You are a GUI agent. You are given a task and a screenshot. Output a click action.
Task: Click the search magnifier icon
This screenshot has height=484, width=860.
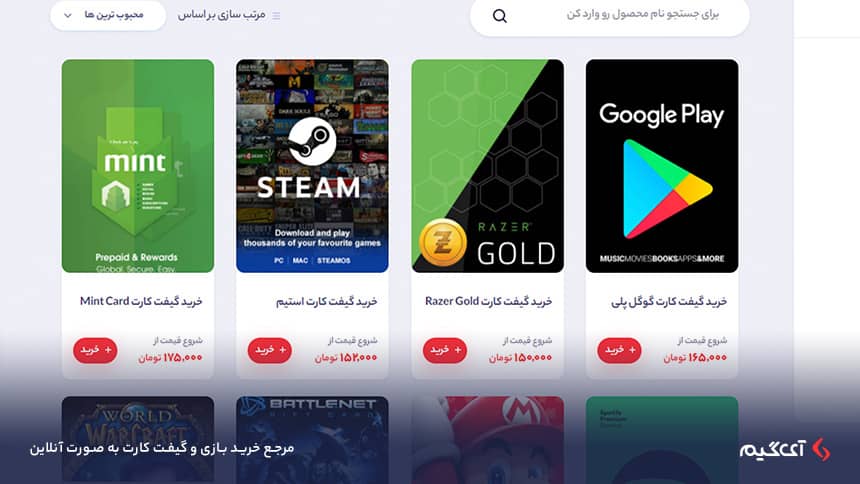click(500, 16)
